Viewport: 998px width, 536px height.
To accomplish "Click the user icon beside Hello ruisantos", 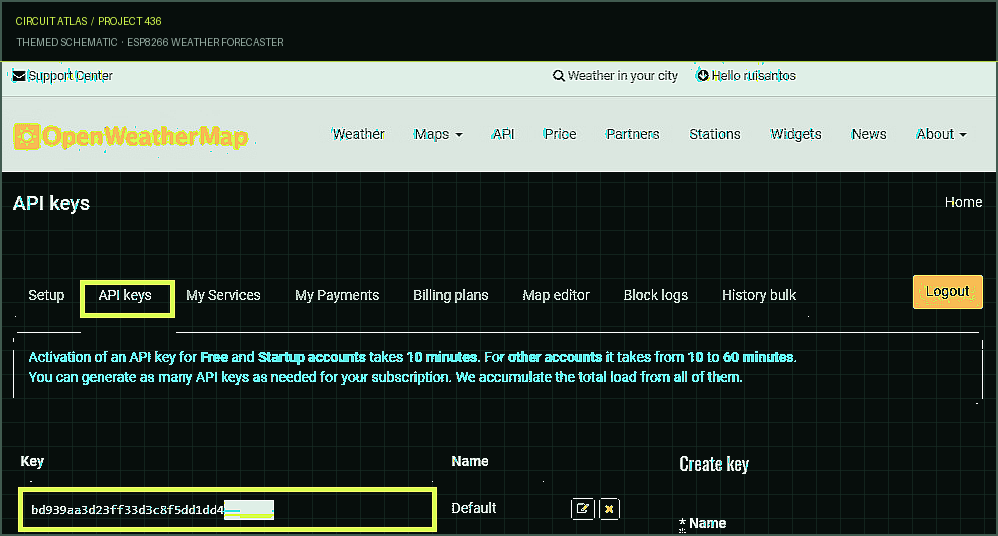I will pyautogui.click(x=703, y=75).
